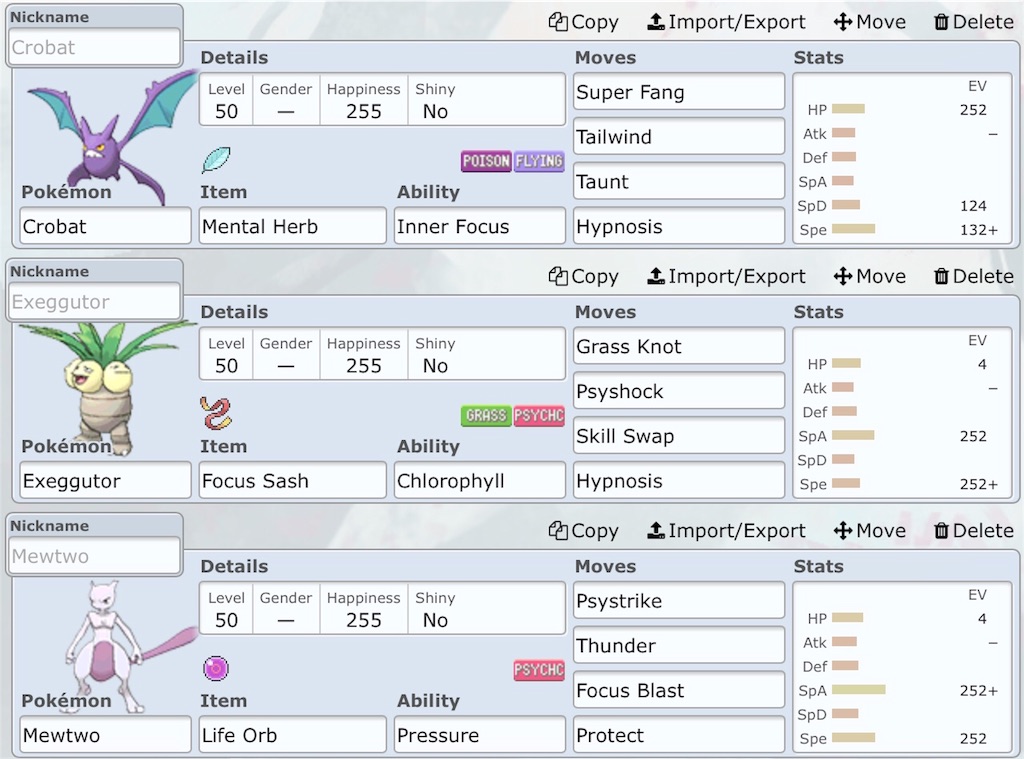Click the Poison type badge on Crobat
Viewport: 1024px width, 759px height.
[x=486, y=161]
